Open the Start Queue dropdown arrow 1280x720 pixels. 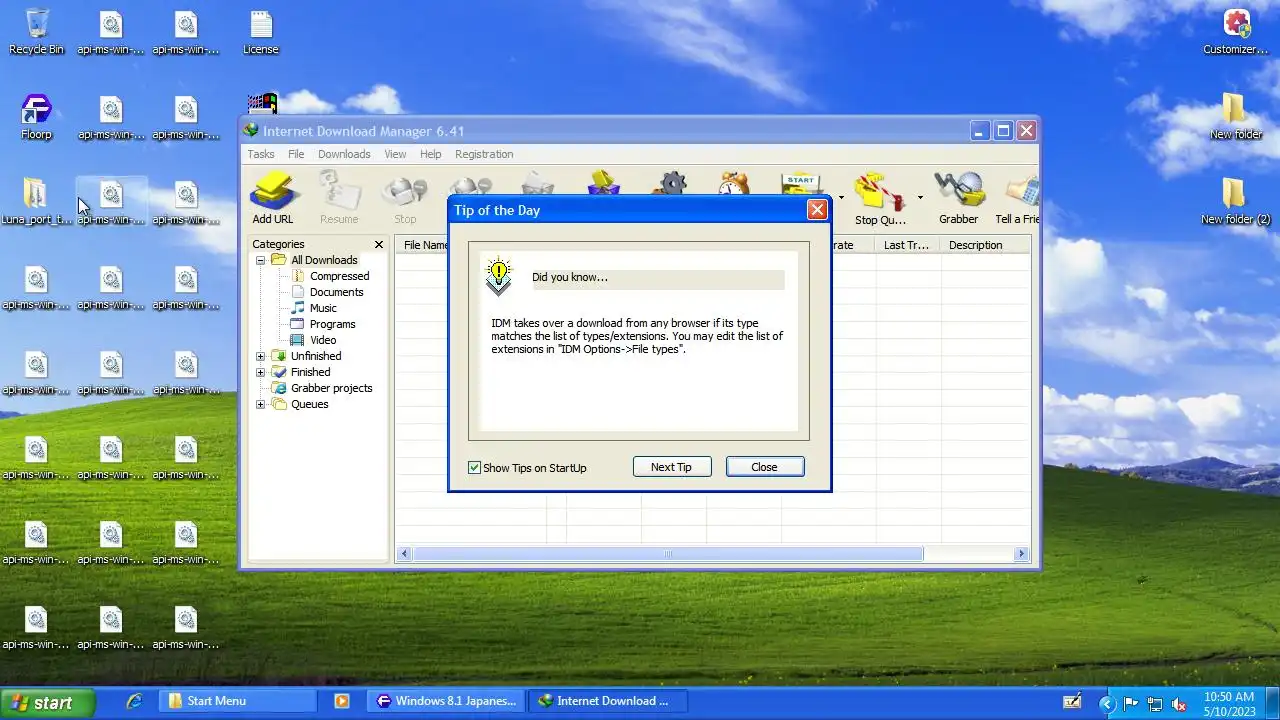(x=840, y=197)
